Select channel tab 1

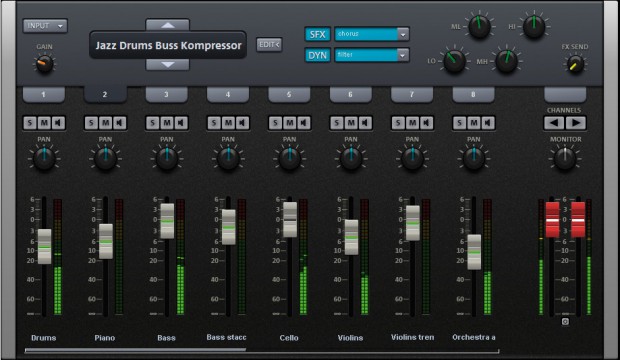pos(44,95)
